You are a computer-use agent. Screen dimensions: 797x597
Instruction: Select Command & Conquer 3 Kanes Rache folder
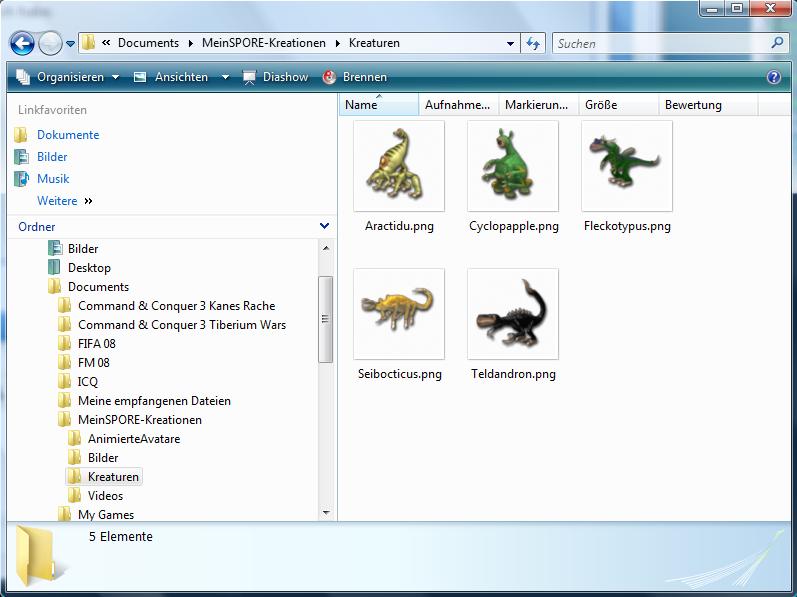[176, 305]
